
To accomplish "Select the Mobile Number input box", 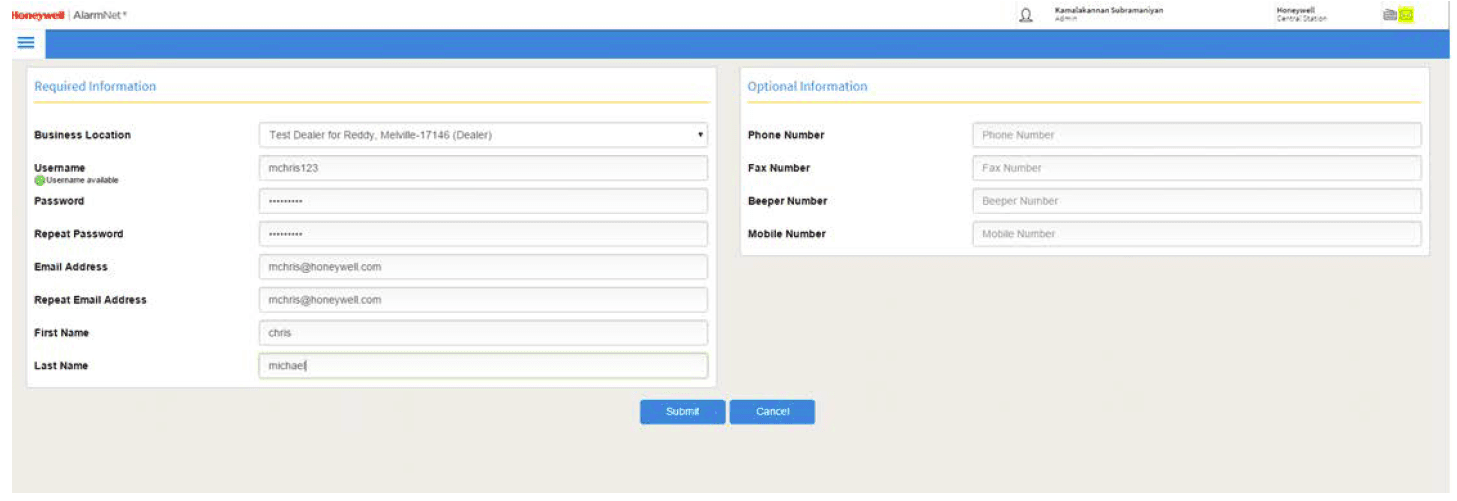I will point(1195,234).
